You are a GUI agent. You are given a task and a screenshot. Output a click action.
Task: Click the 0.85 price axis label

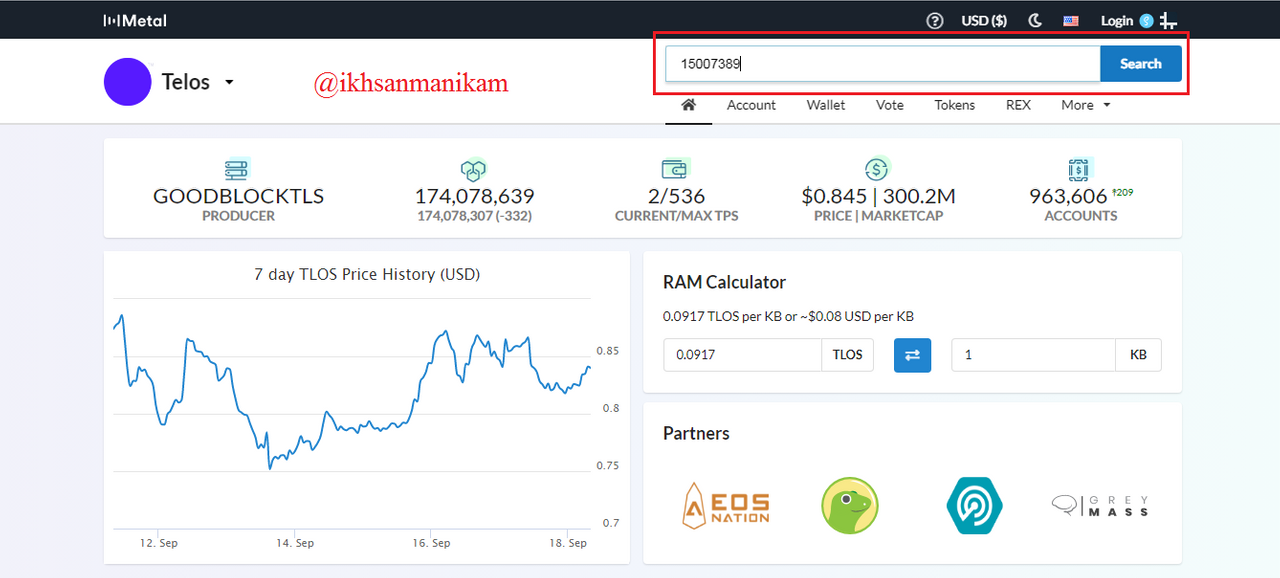pos(608,351)
